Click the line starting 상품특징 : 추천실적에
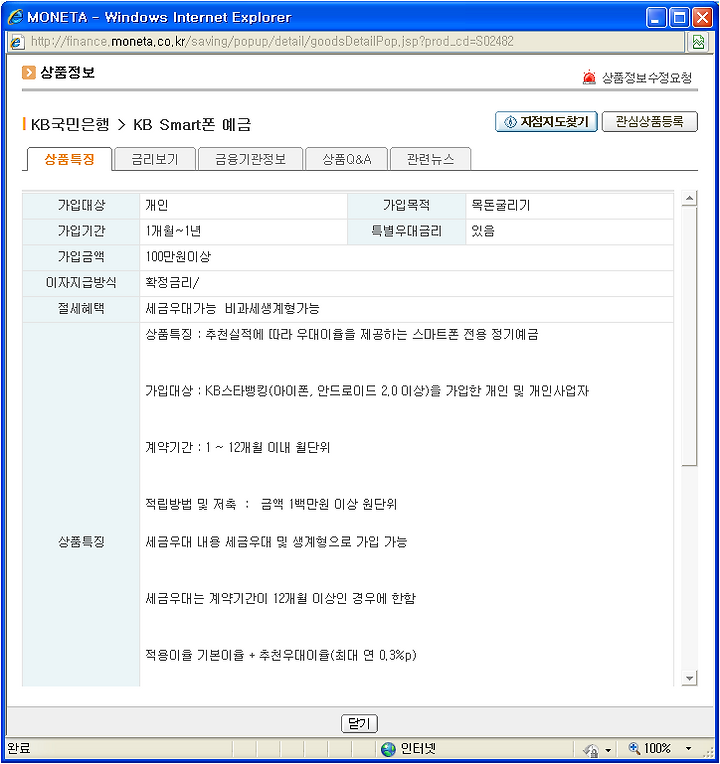 click(x=342, y=335)
